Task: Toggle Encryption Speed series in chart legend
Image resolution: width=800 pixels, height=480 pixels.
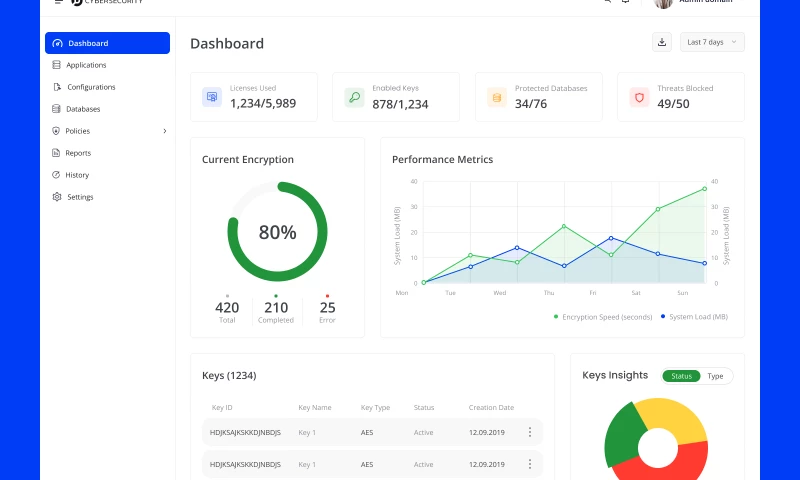Action: tap(603, 317)
